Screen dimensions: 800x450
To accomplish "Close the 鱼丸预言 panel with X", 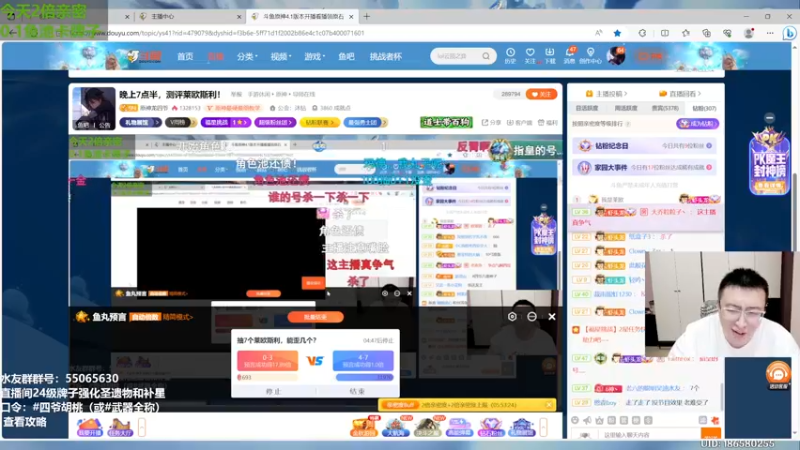I will tap(552, 317).
